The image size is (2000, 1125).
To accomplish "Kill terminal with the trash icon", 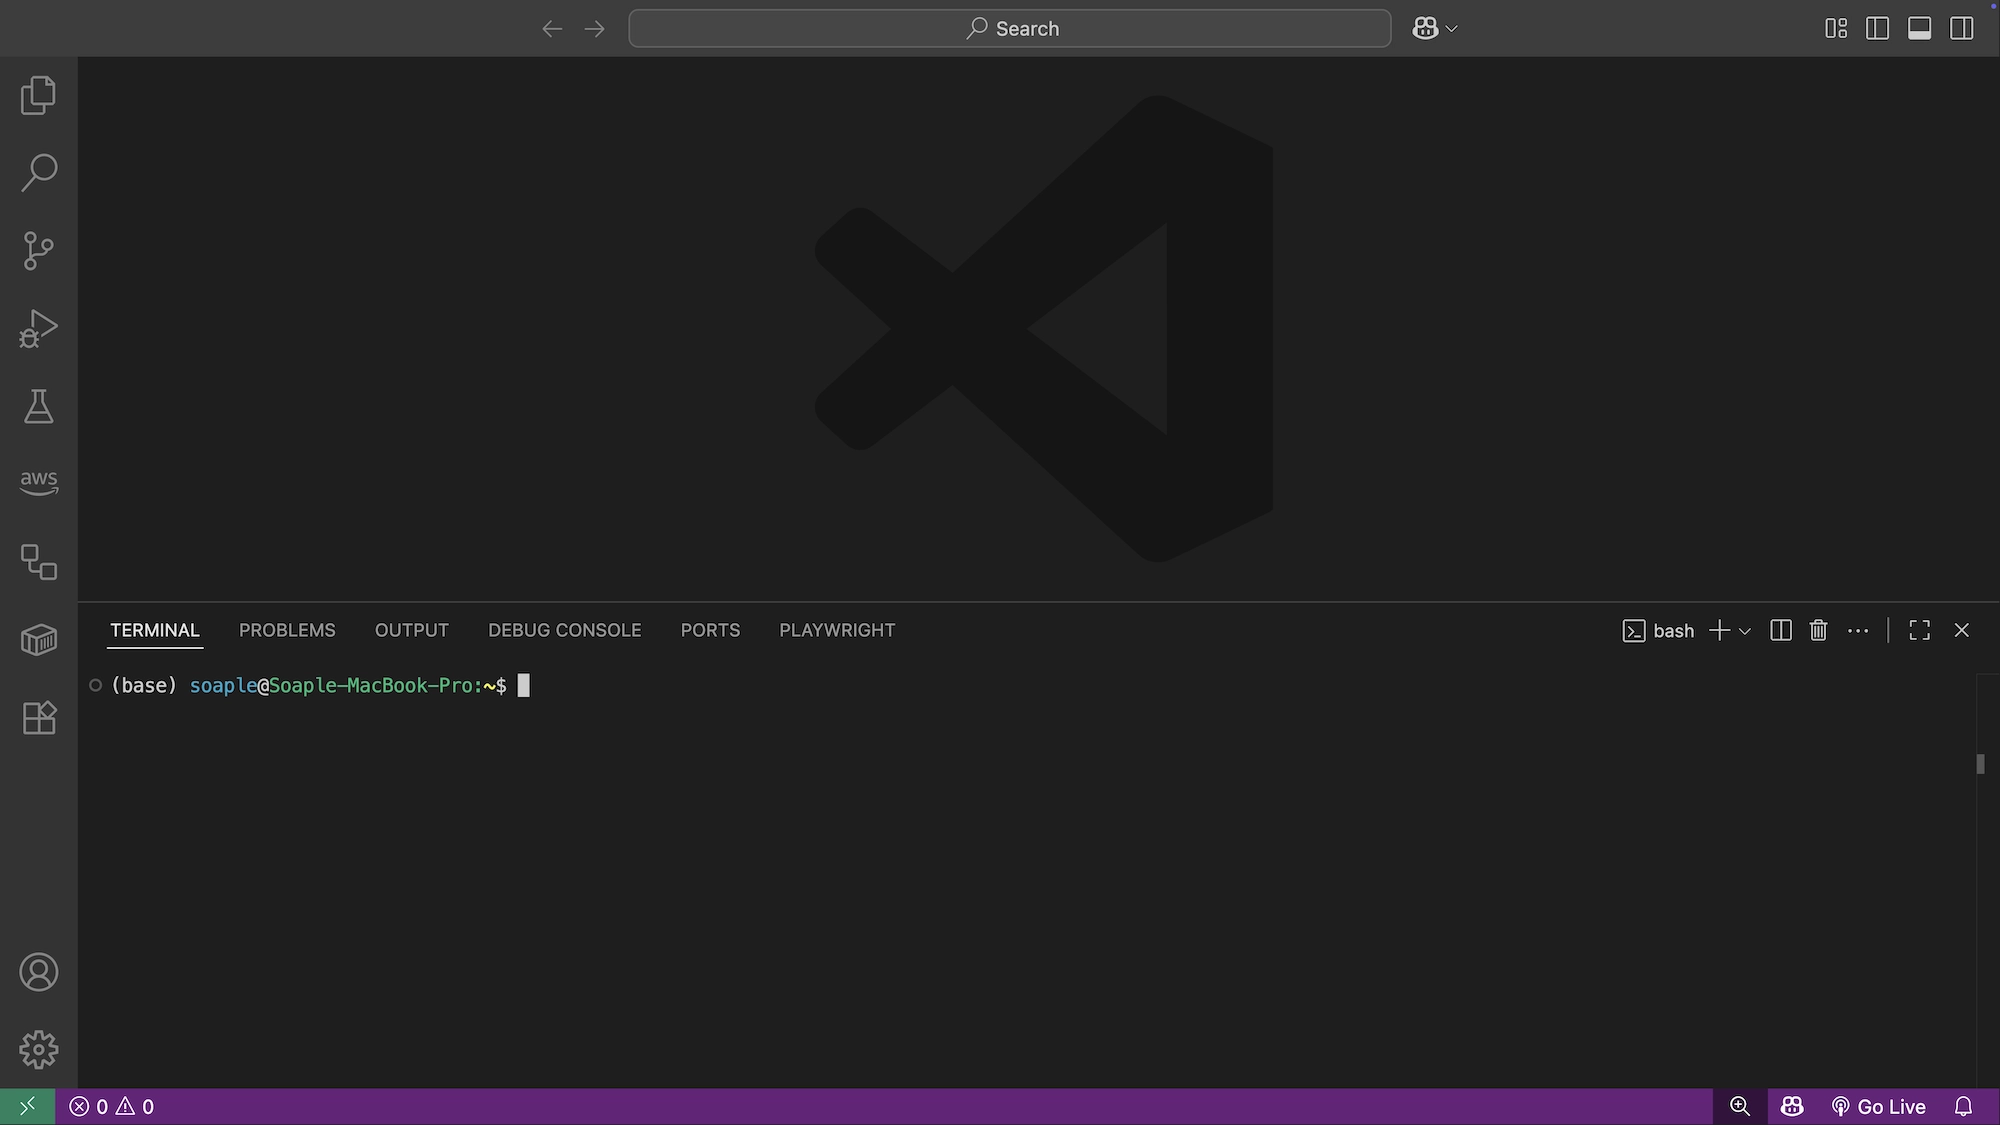I will [1818, 630].
